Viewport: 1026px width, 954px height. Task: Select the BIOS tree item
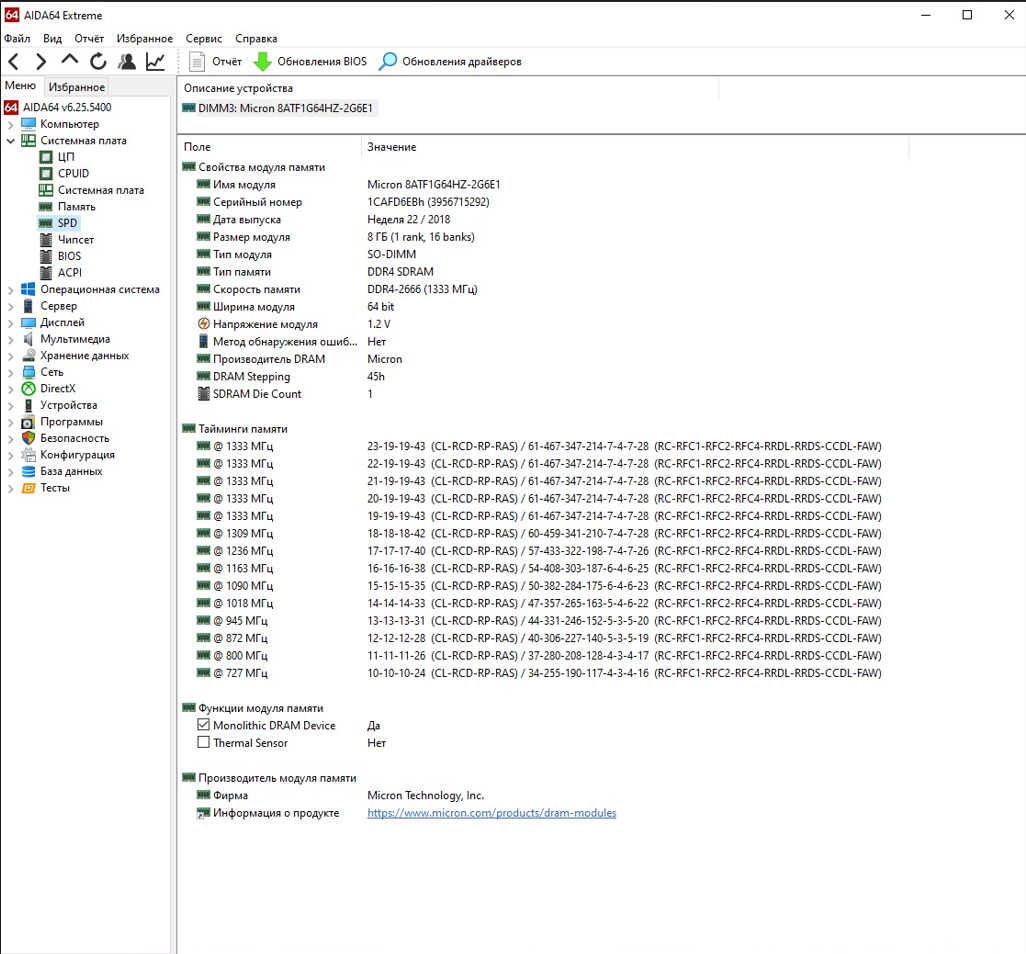tap(60, 256)
